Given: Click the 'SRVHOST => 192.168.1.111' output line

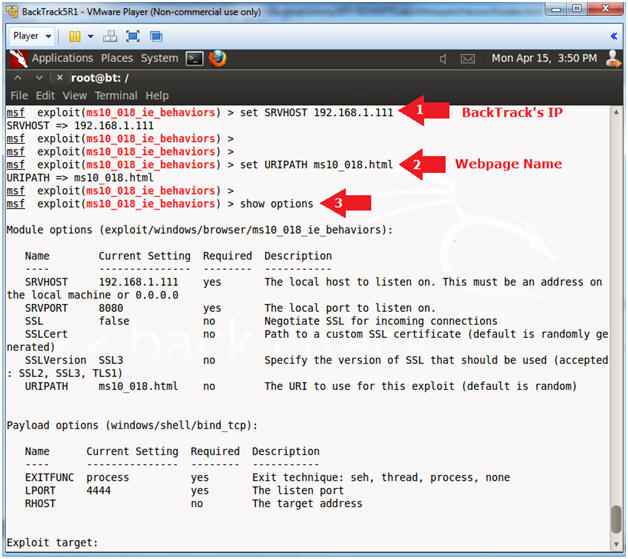Looking at the screenshot, I should pyautogui.click(x=80, y=126).
